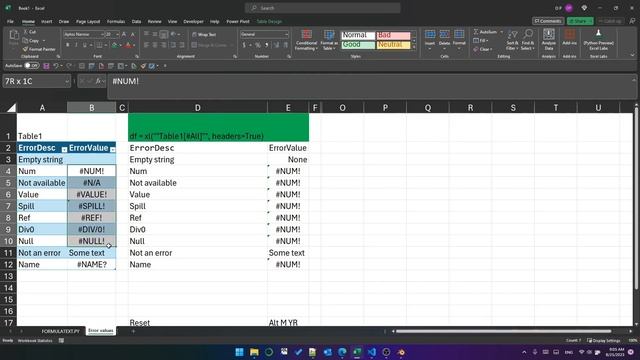Click the Increase Font Size icon
This screenshot has width=640, height=360.
coord(124,35)
